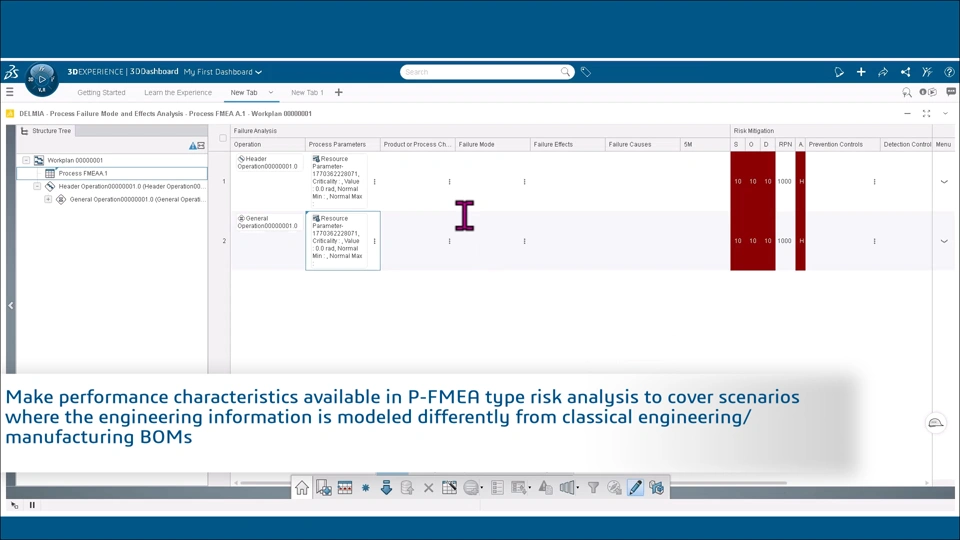
Task: Collapse the Header Operation tree node
Action: [x=37, y=186]
